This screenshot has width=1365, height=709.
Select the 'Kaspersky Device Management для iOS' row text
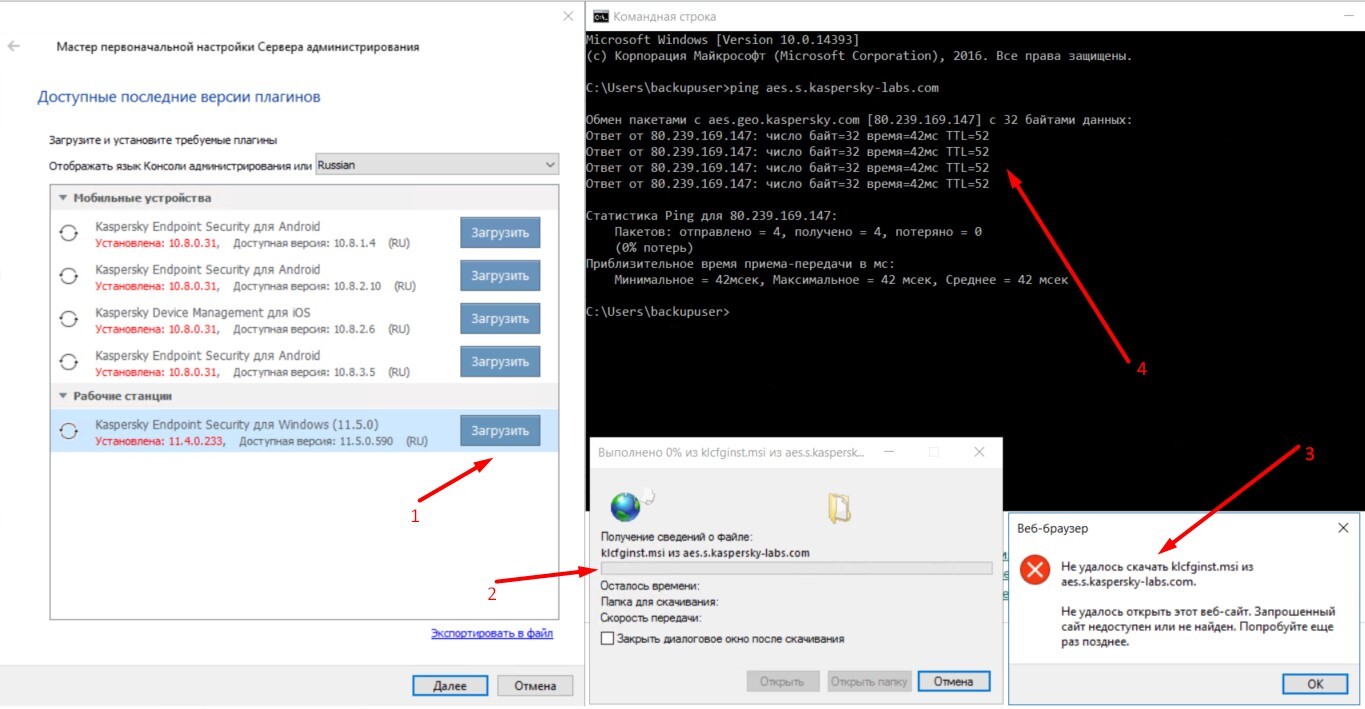[x=203, y=312]
